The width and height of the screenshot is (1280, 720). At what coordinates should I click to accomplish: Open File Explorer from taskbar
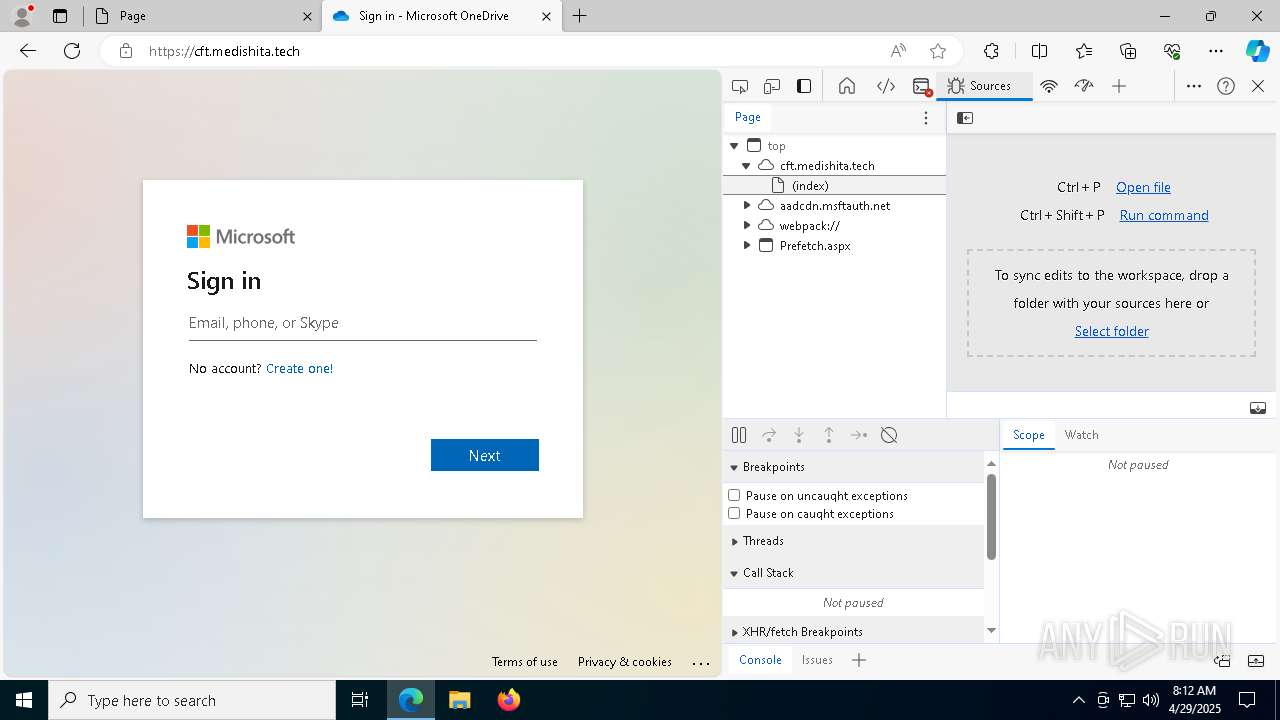click(x=459, y=700)
